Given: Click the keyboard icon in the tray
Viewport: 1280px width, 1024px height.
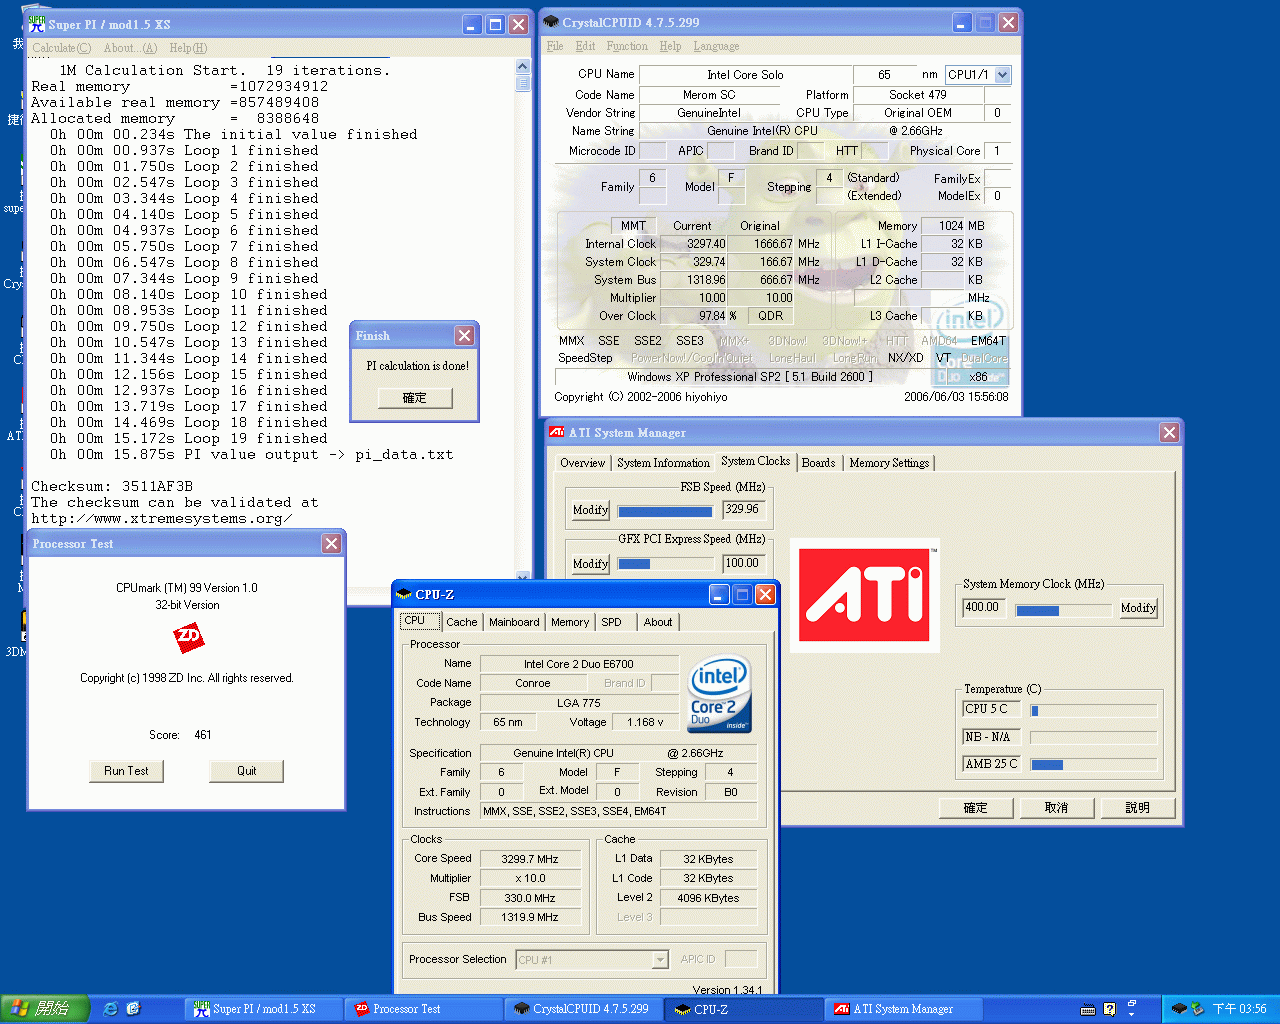Looking at the screenshot, I should pyautogui.click(x=1088, y=1009).
